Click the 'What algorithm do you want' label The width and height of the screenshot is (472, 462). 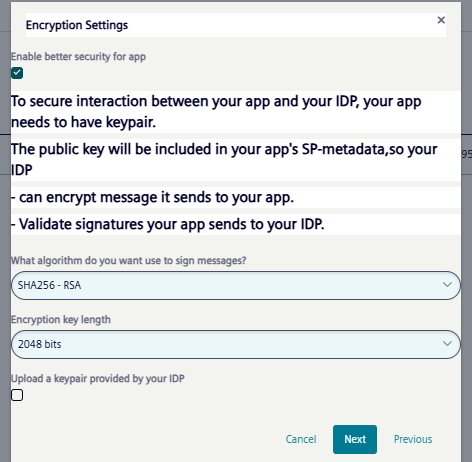(129, 260)
